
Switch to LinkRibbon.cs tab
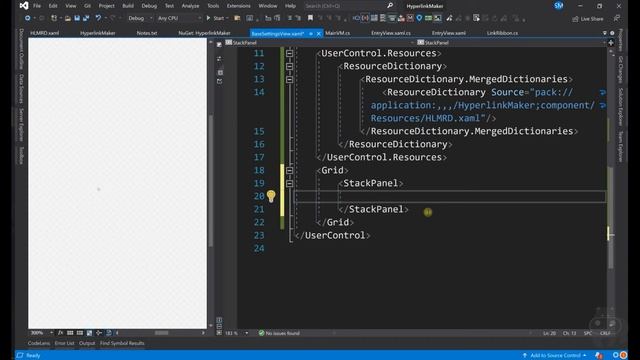502,33
